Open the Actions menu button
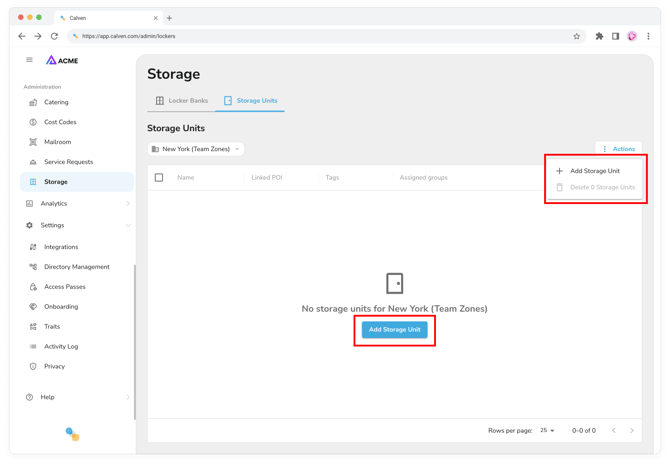670x465 pixels. [x=619, y=149]
